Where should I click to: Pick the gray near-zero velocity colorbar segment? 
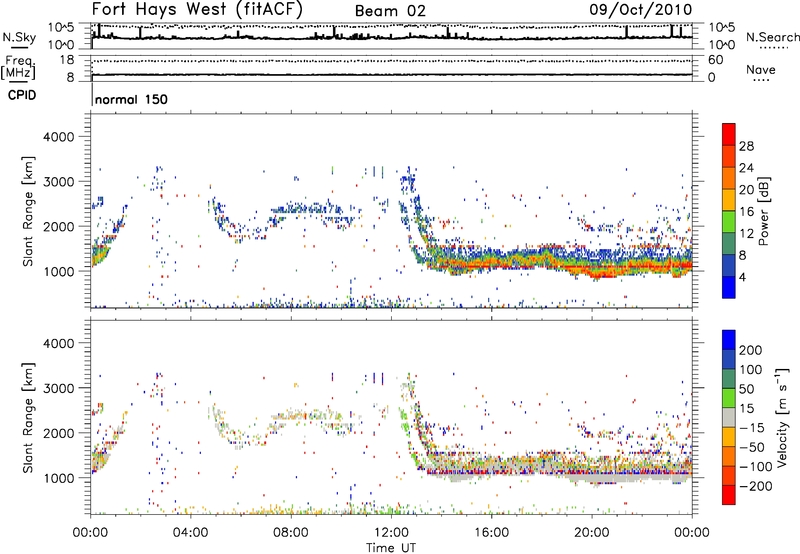(729, 417)
